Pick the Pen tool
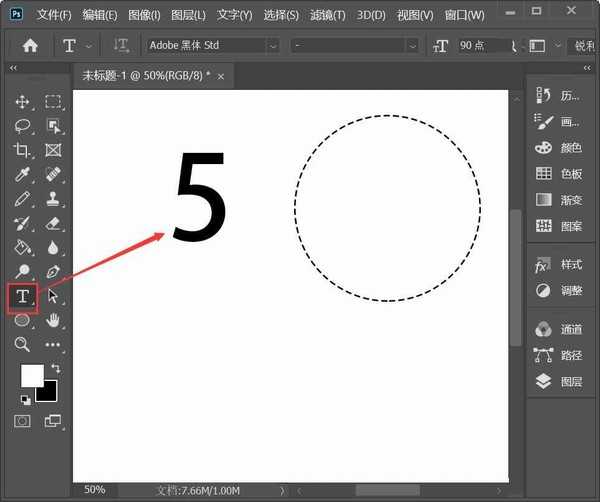 point(53,272)
